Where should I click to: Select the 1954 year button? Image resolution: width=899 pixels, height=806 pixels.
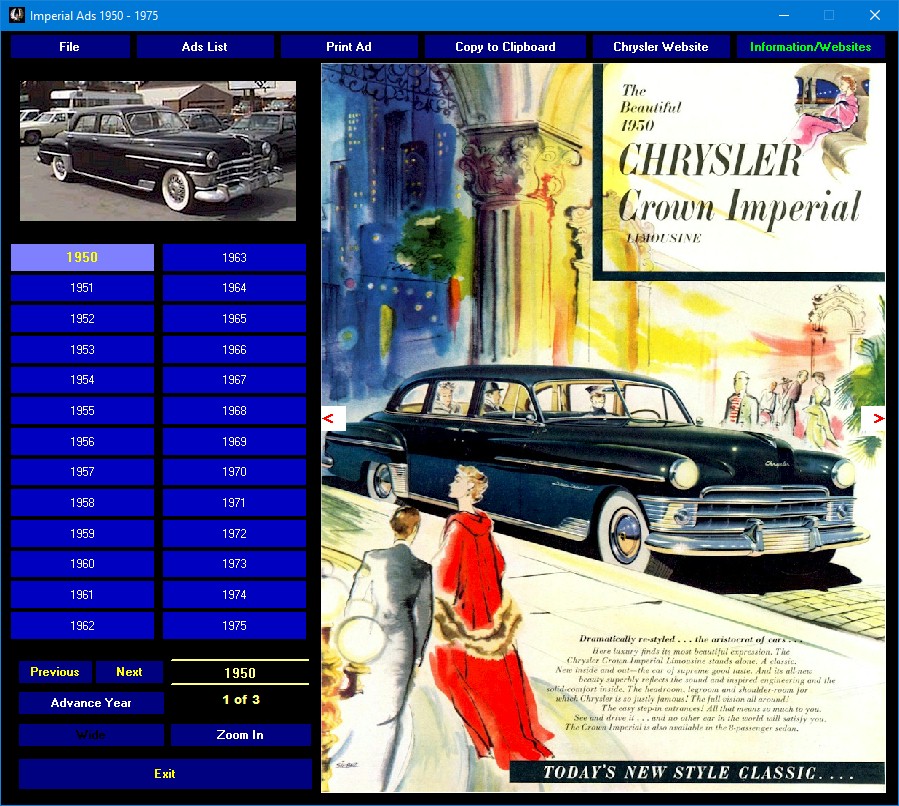pos(83,379)
